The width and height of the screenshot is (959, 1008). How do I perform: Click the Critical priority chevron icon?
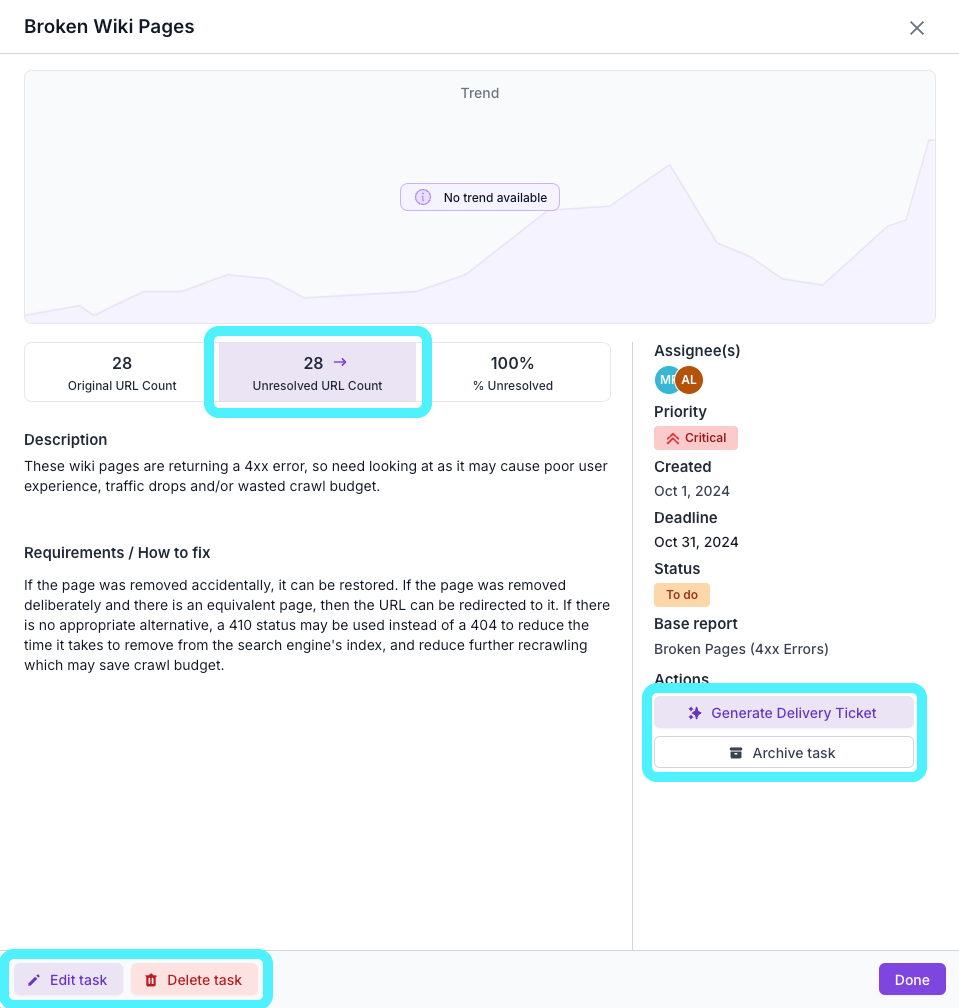click(672, 438)
